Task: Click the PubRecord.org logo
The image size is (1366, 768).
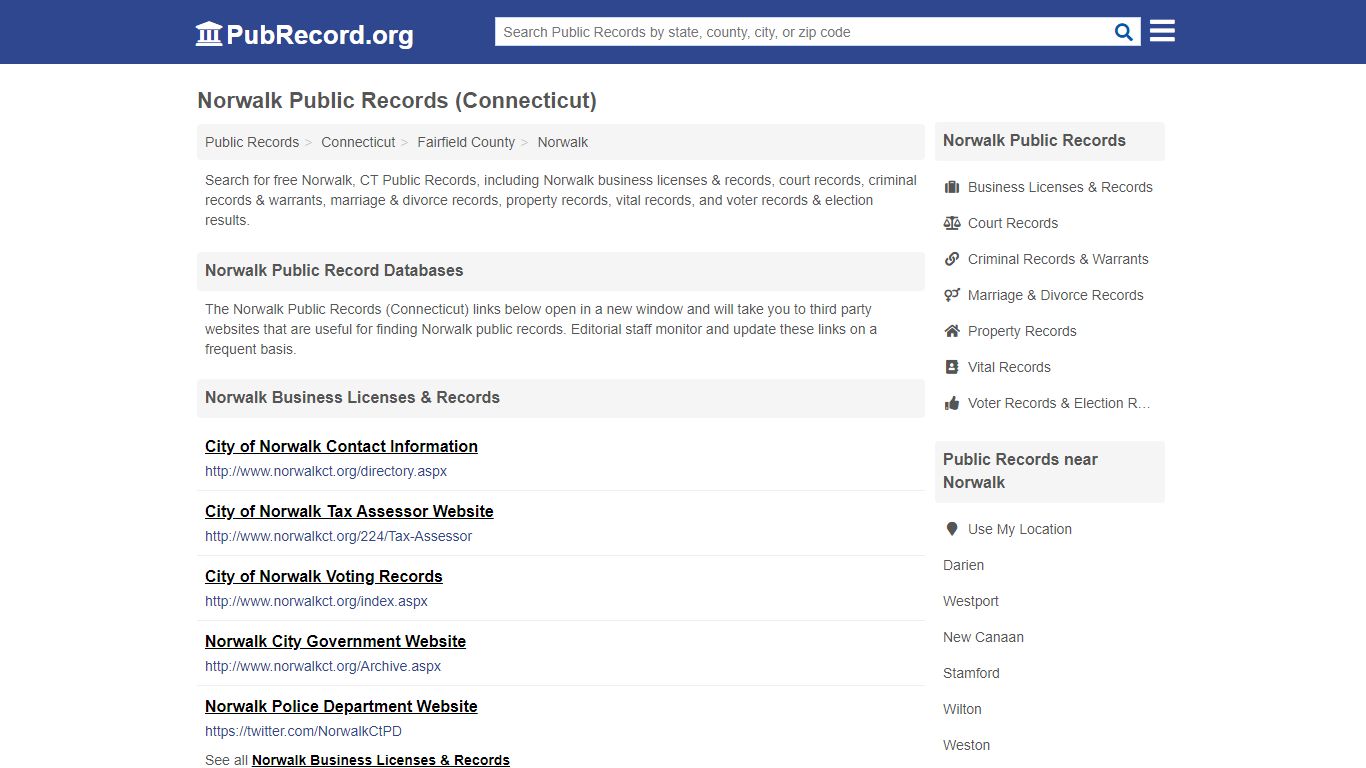Action: (x=304, y=34)
